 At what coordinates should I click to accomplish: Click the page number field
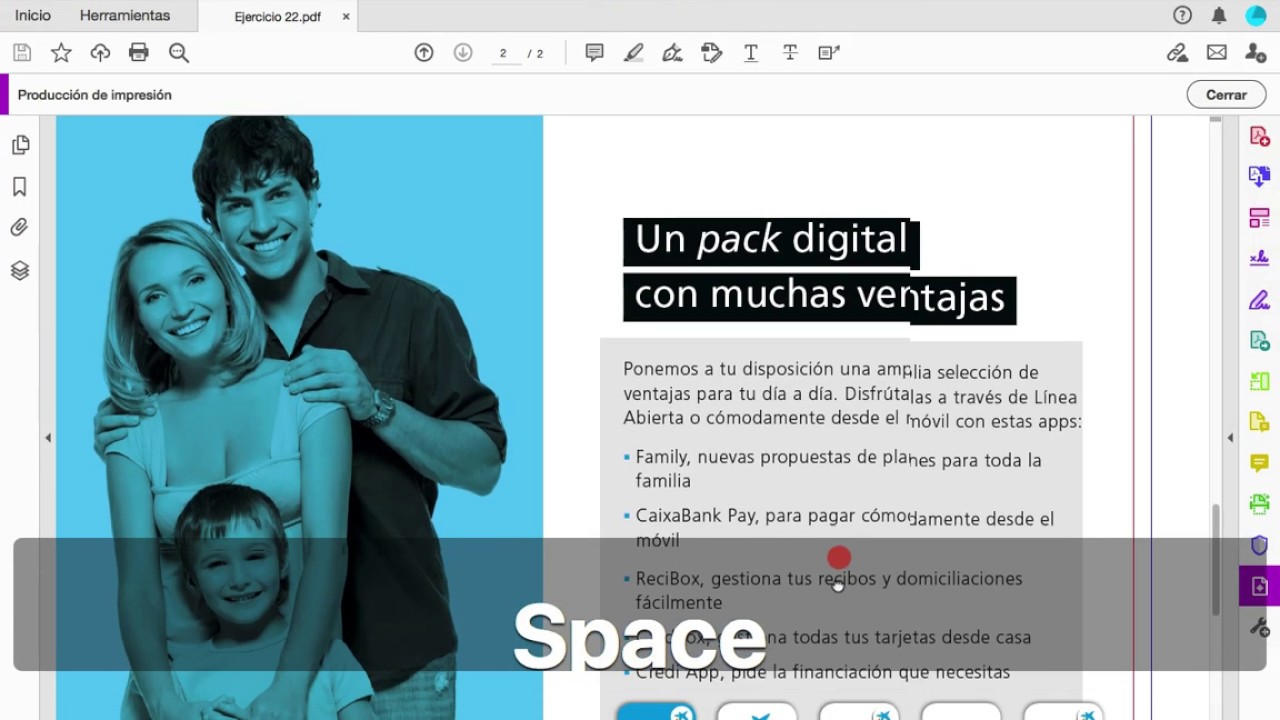504,53
